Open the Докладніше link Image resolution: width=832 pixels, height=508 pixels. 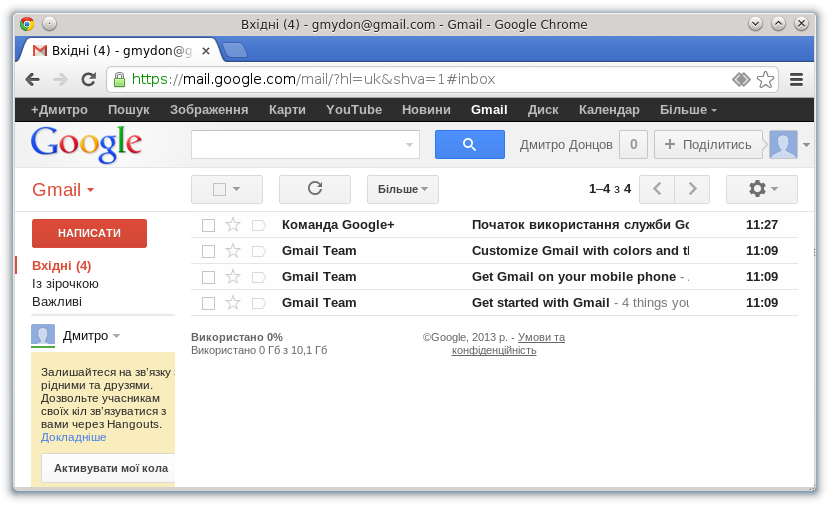pyautogui.click(x=74, y=437)
